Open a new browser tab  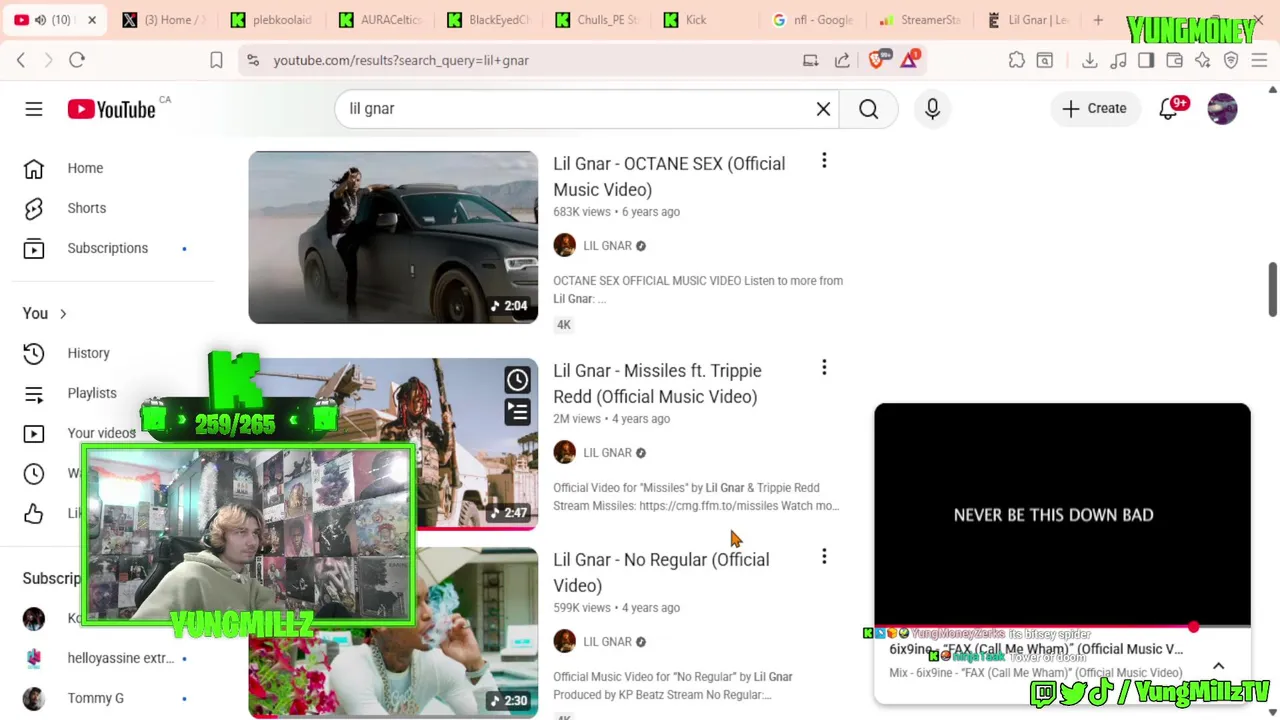tap(1098, 20)
